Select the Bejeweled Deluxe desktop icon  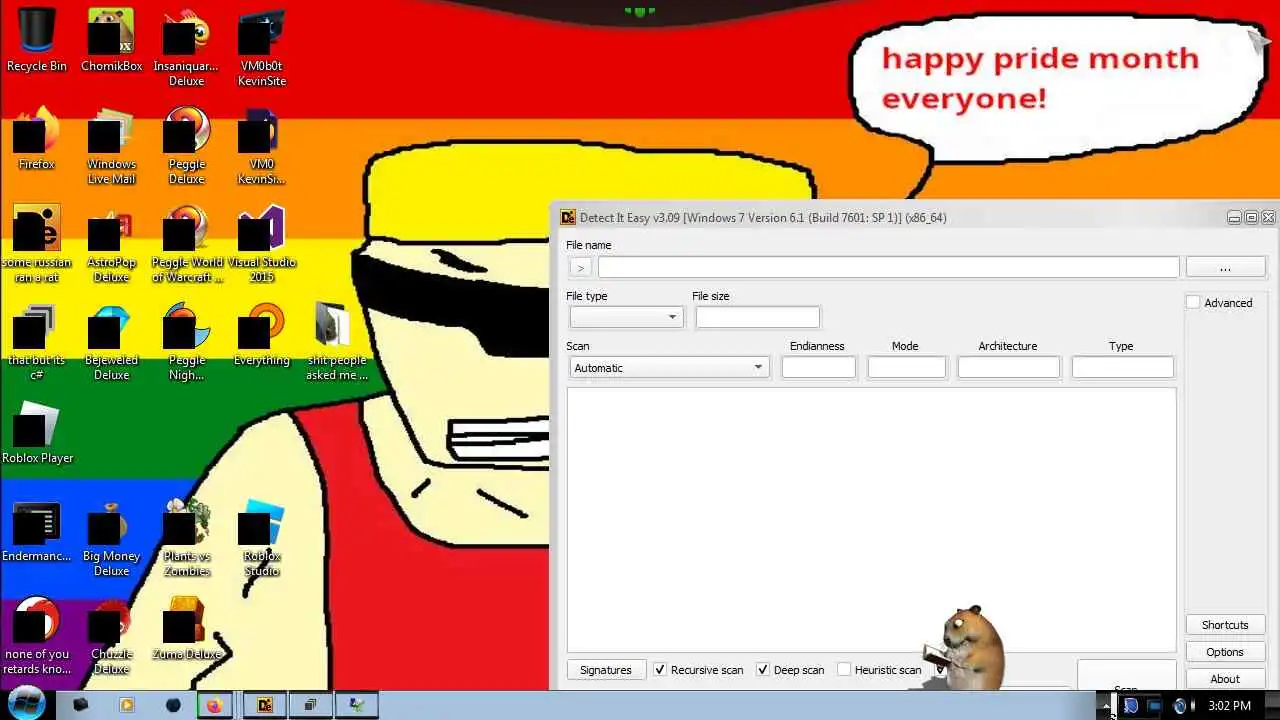coord(111,341)
